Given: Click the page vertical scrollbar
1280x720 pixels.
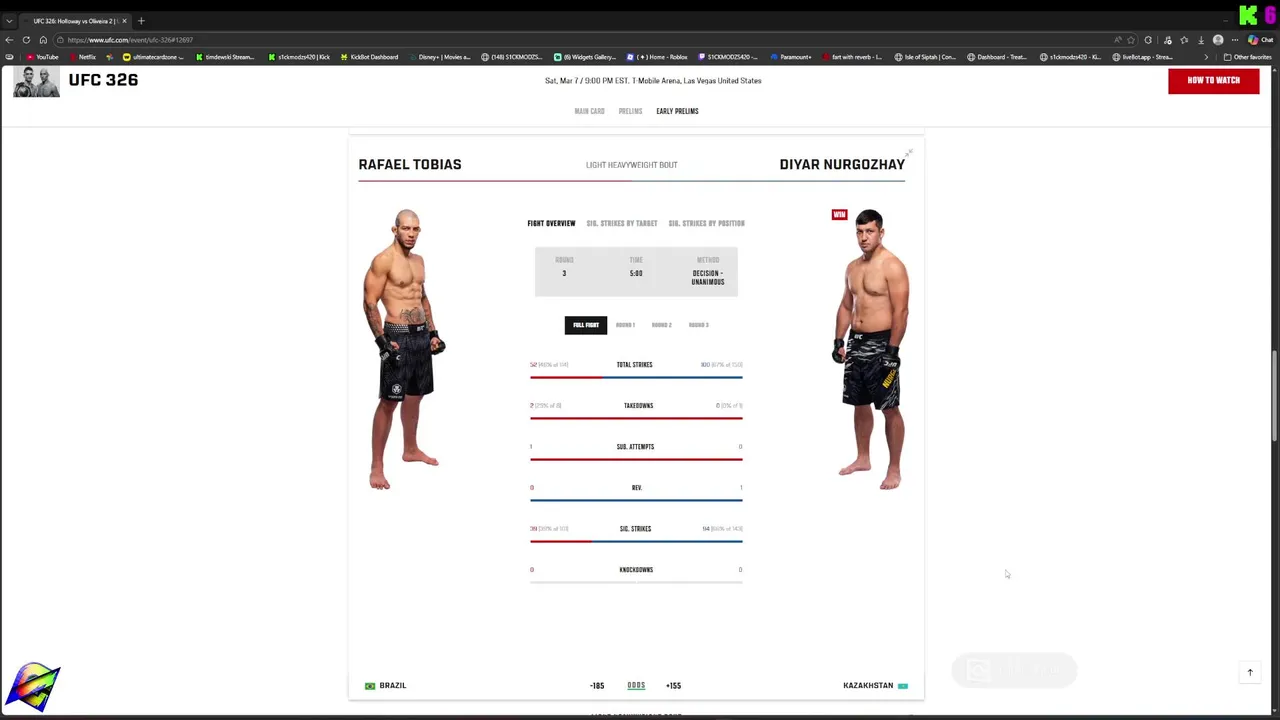Looking at the screenshot, I should (x=1275, y=395).
